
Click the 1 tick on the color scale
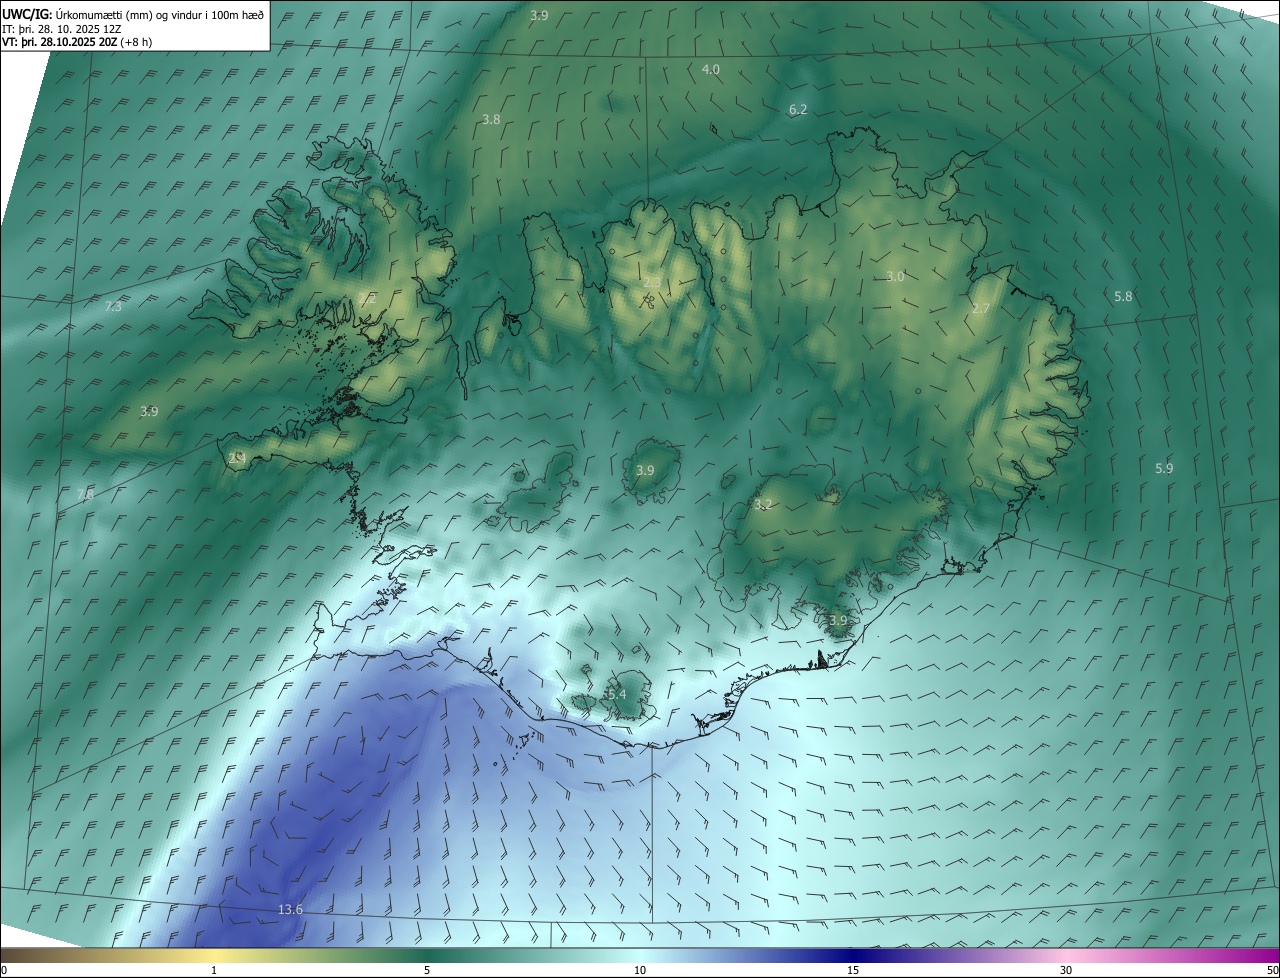tap(214, 970)
